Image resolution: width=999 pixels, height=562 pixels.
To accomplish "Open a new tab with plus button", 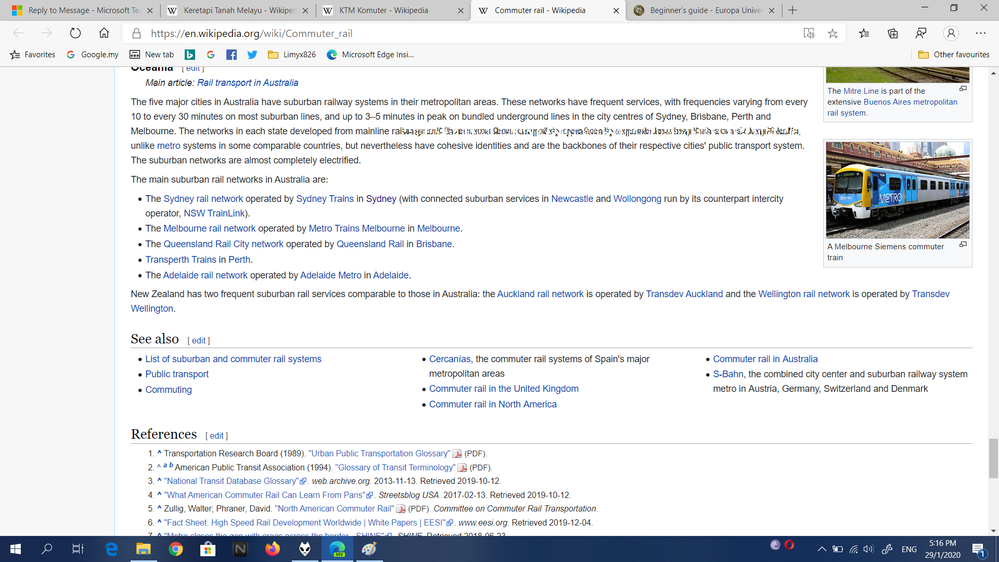I will (x=793, y=10).
